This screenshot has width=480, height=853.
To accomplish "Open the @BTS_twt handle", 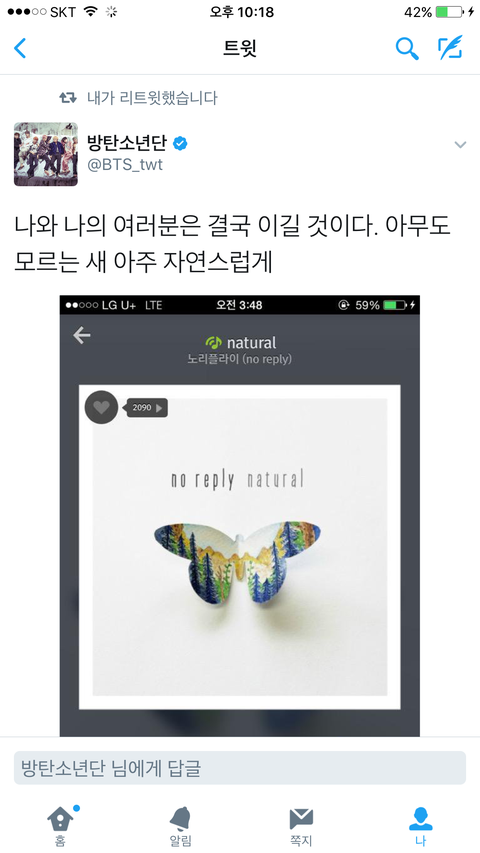I will [x=125, y=164].
